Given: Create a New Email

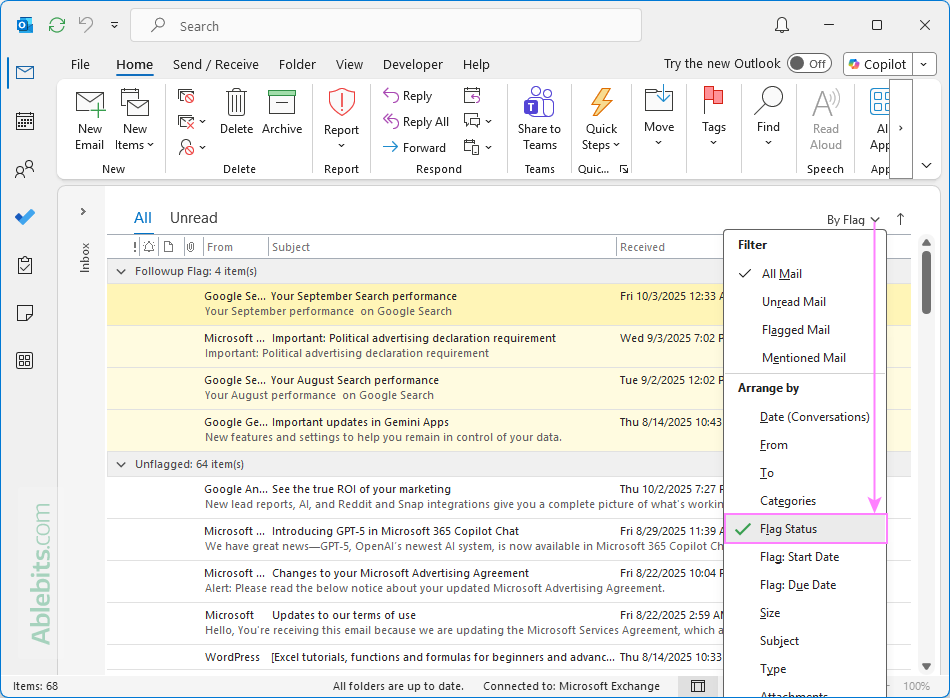Looking at the screenshot, I should tap(90, 120).
